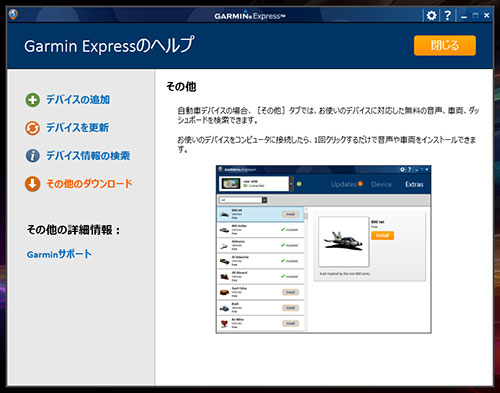Click the その他 heading text
This screenshot has width=500, height=393.
(181, 87)
